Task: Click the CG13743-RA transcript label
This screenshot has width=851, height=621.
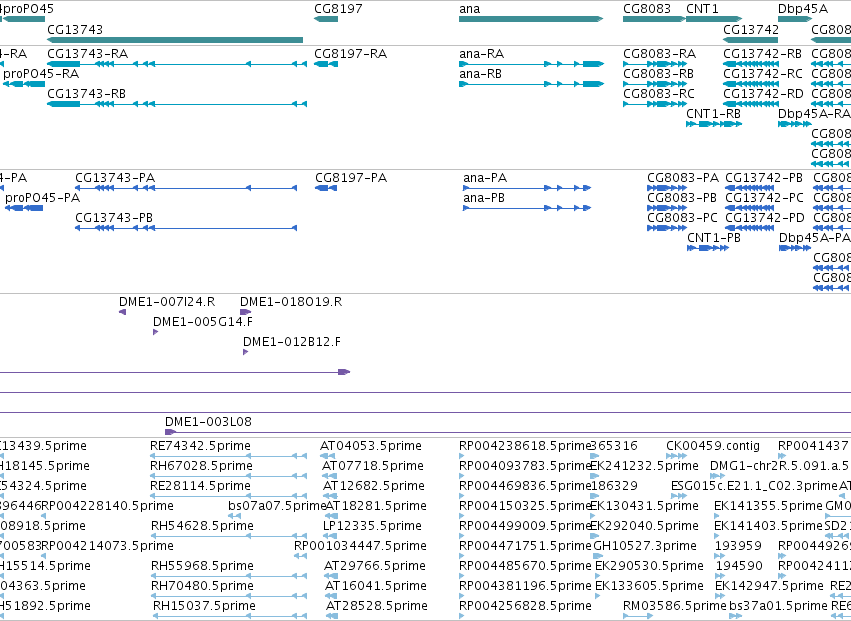Action: [88, 53]
